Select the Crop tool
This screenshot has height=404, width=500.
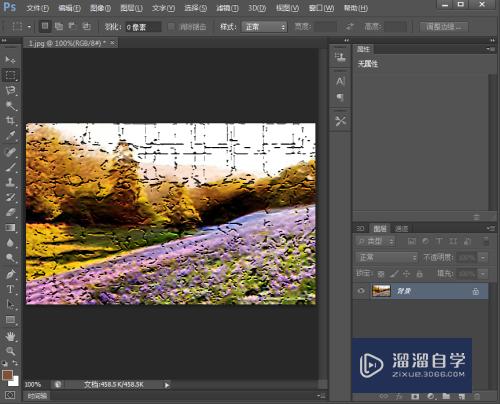[x=10, y=120]
